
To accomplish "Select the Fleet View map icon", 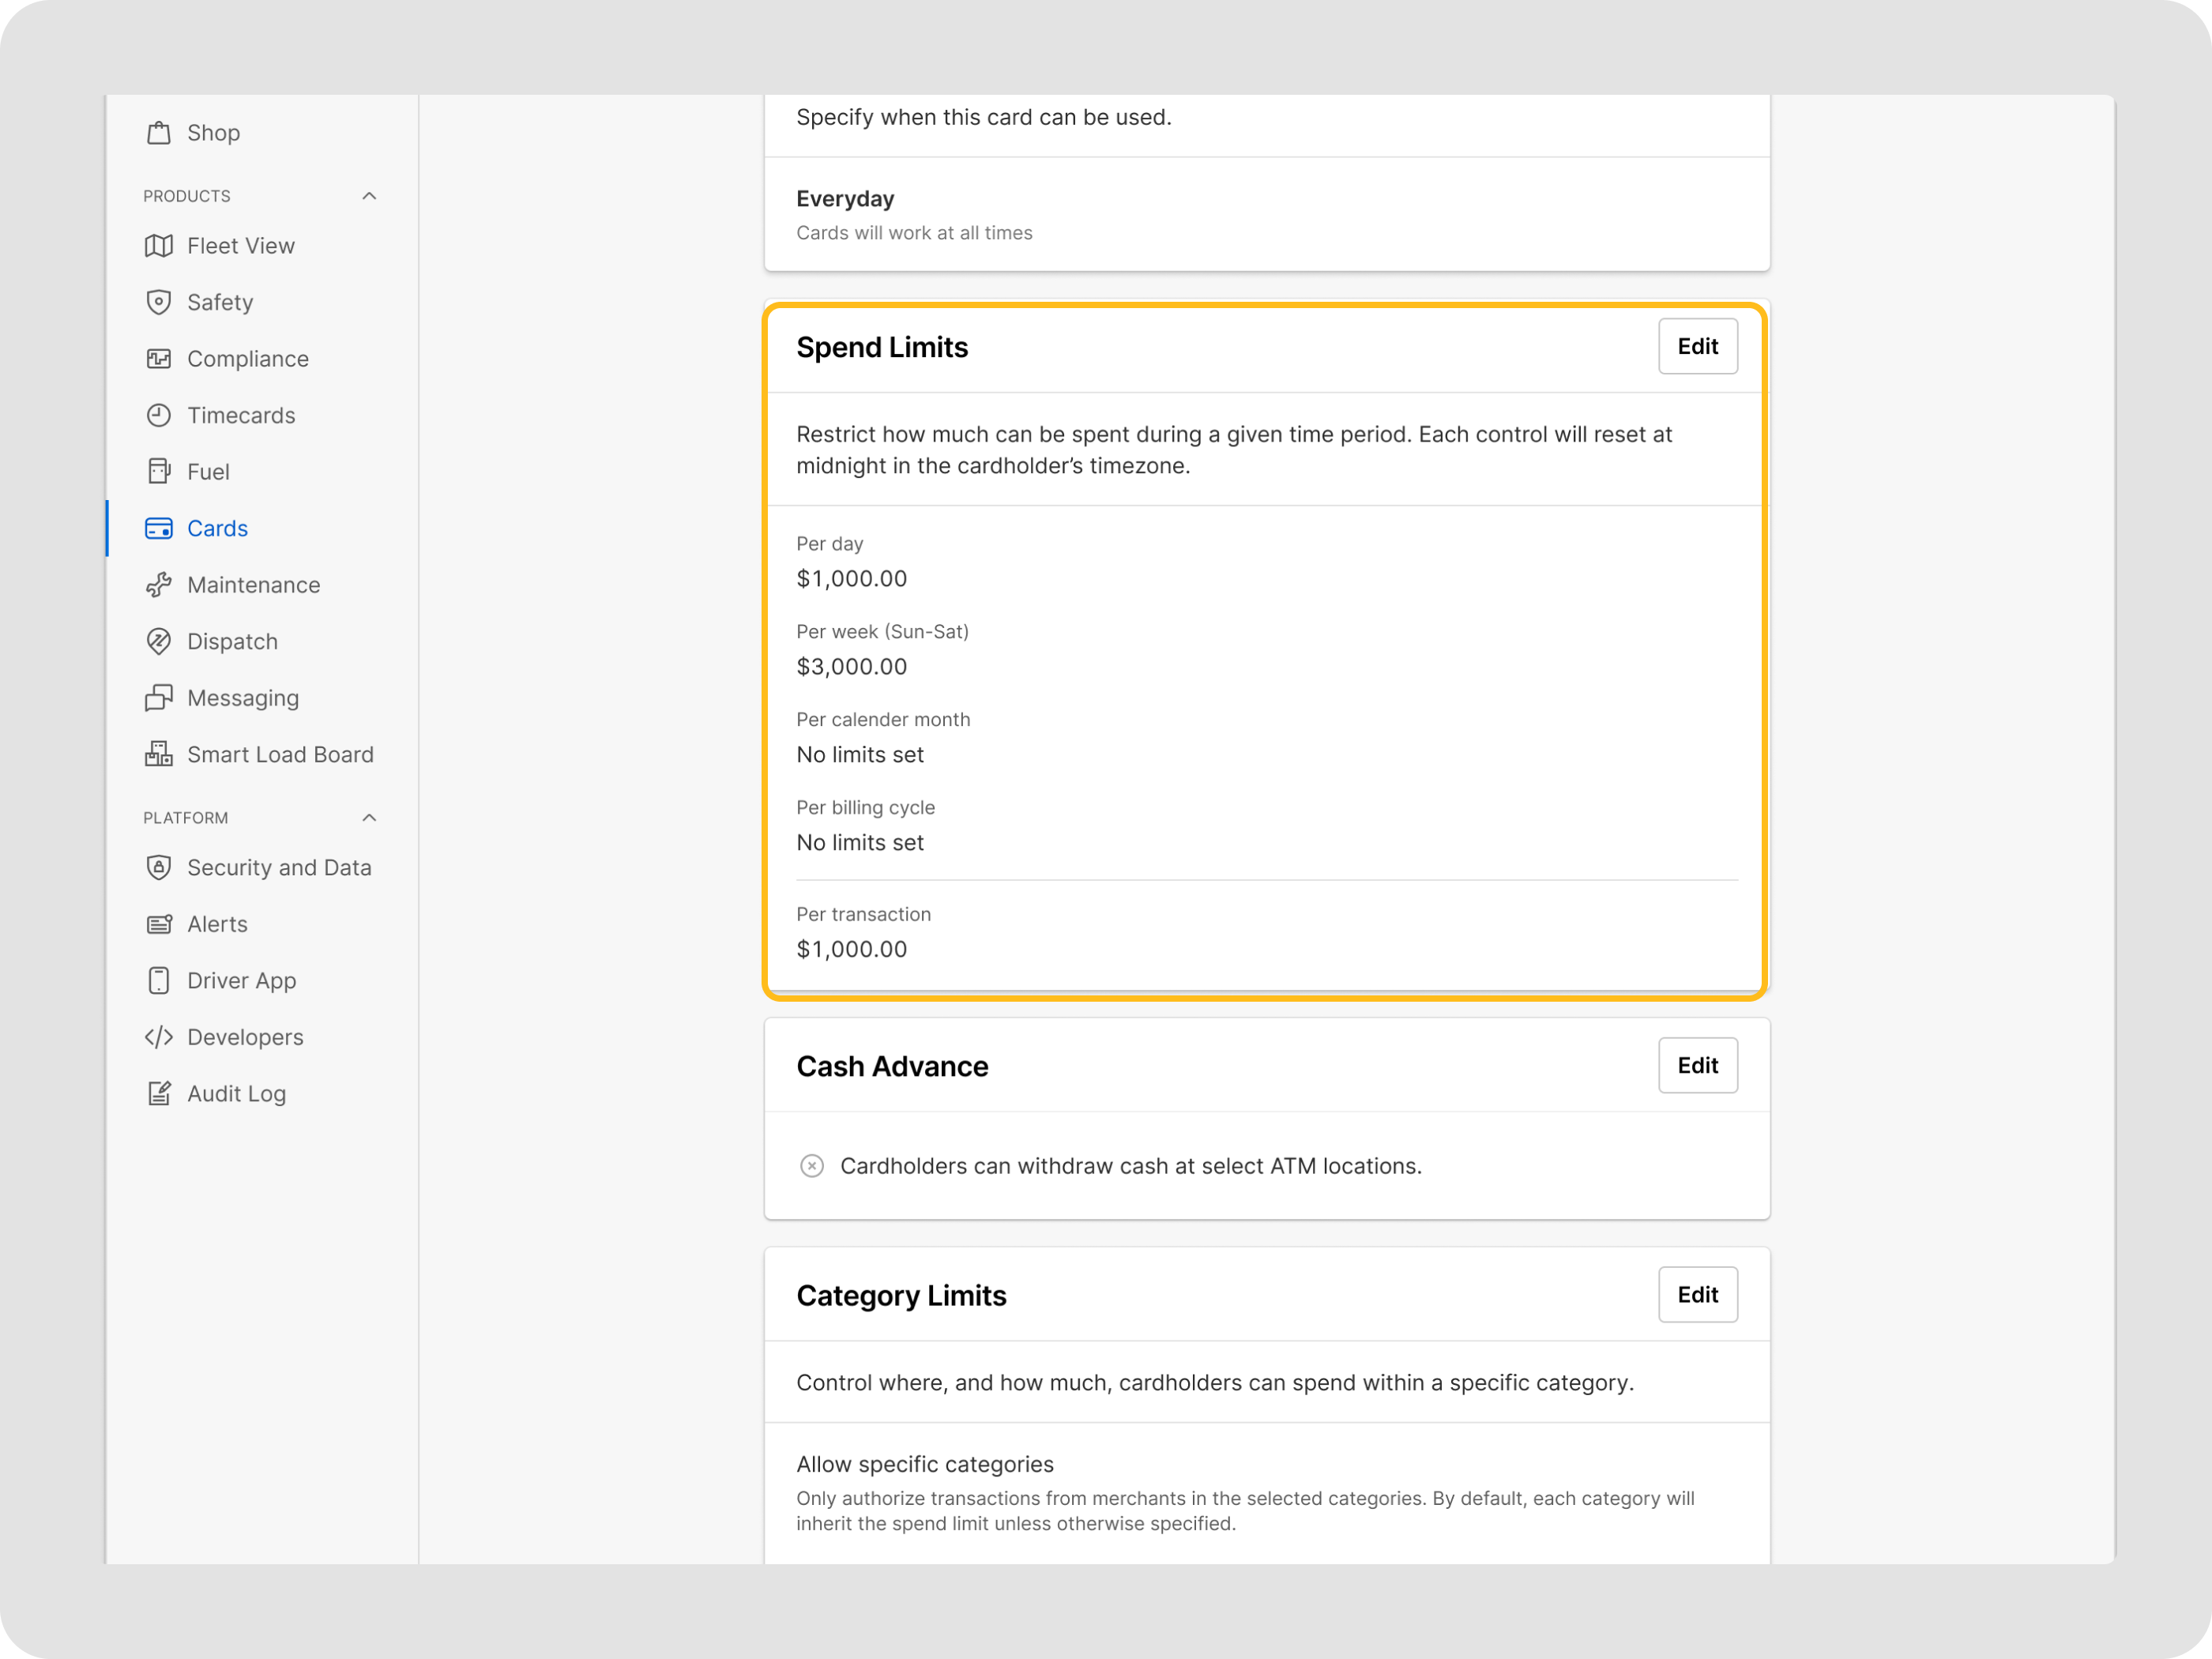I will 160,245.
